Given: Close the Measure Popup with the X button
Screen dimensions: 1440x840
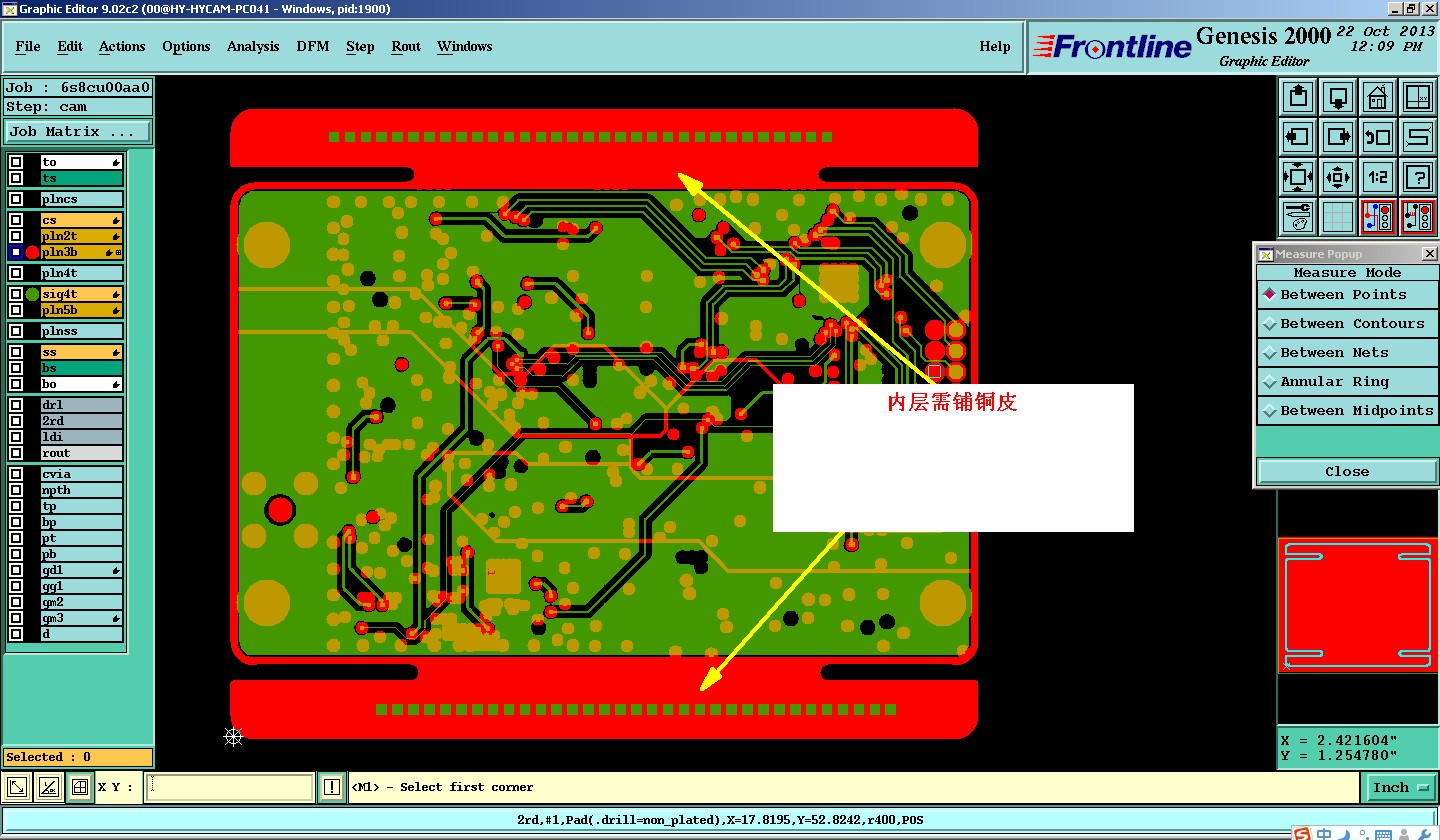Looking at the screenshot, I should pos(1429,254).
